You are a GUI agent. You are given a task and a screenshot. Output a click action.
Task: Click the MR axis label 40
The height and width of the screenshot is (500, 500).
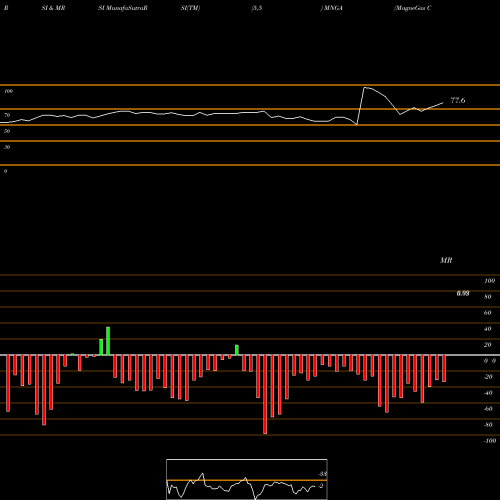click(487, 329)
